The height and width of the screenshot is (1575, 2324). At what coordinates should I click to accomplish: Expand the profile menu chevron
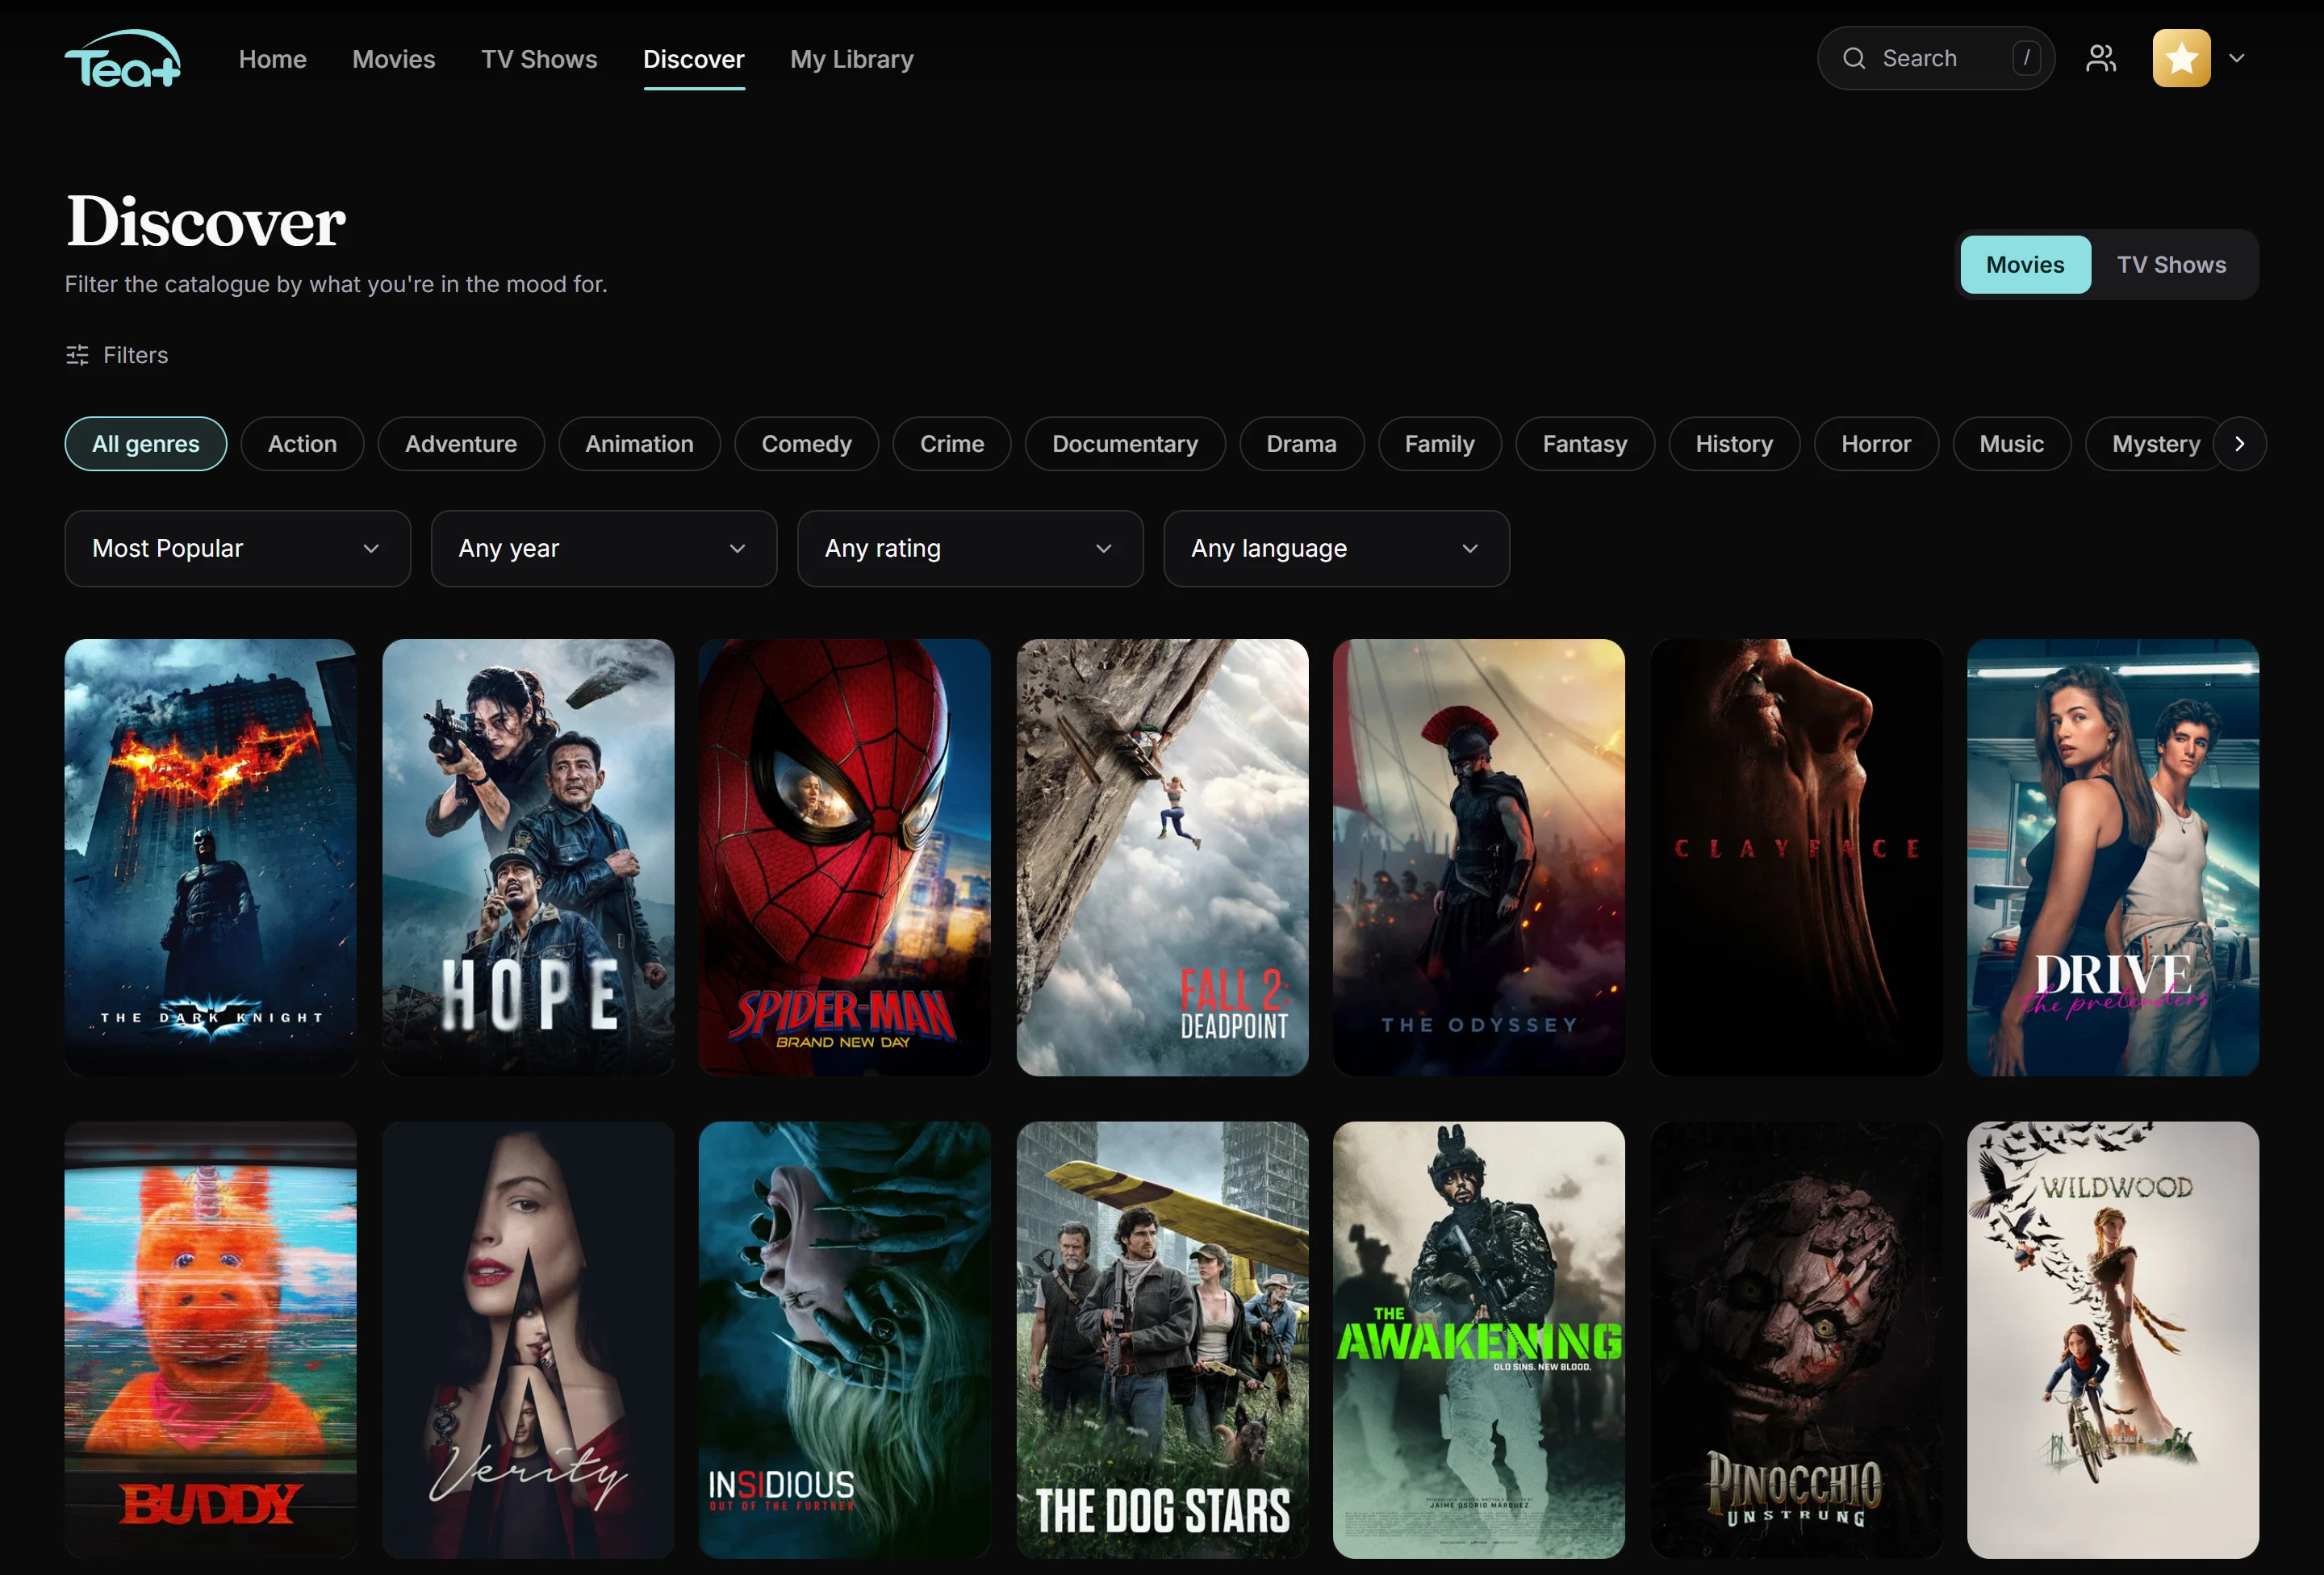(x=2237, y=58)
